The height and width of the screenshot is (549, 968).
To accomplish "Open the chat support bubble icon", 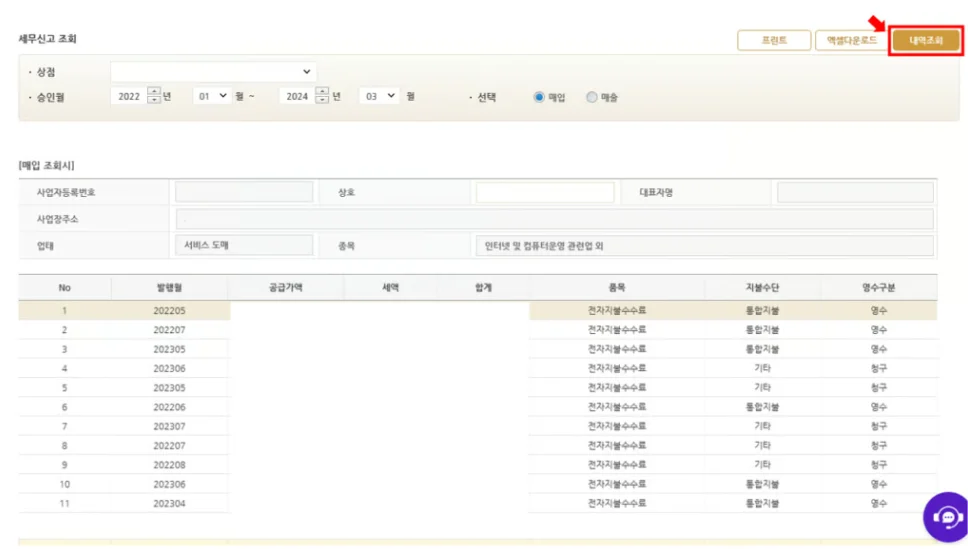I will tap(945, 516).
